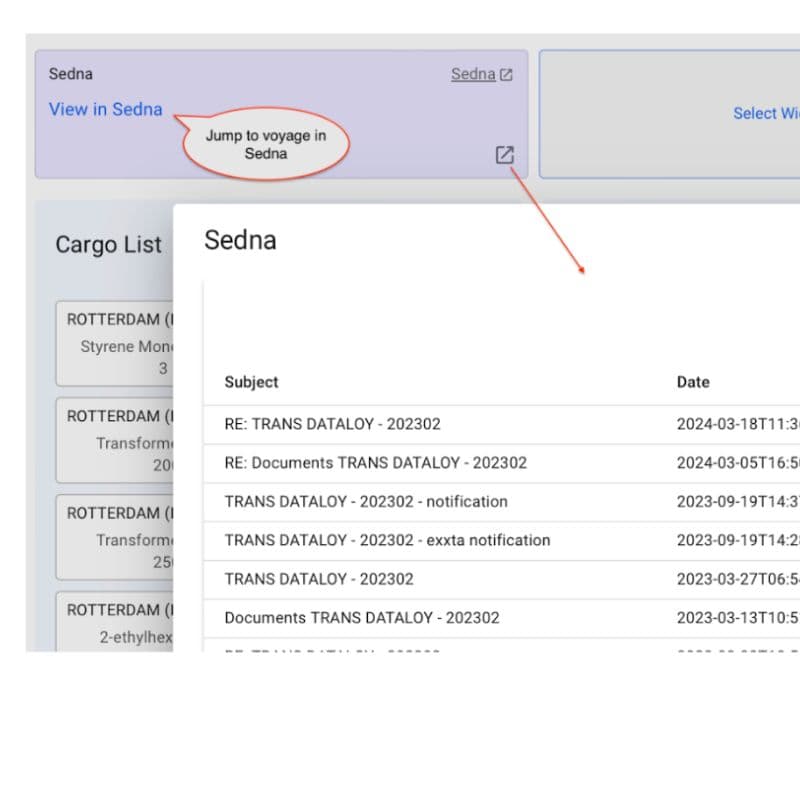Click the 'Cargo List' heading
The height and width of the screenshot is (800, 800).
(x=109, y=245)
